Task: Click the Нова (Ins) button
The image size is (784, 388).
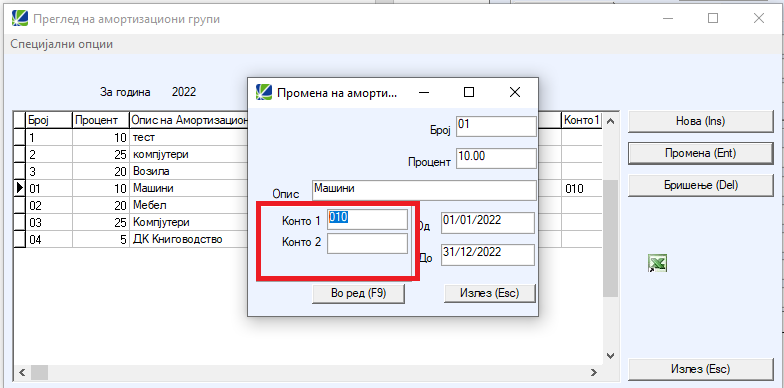Action: coord(700,122)
